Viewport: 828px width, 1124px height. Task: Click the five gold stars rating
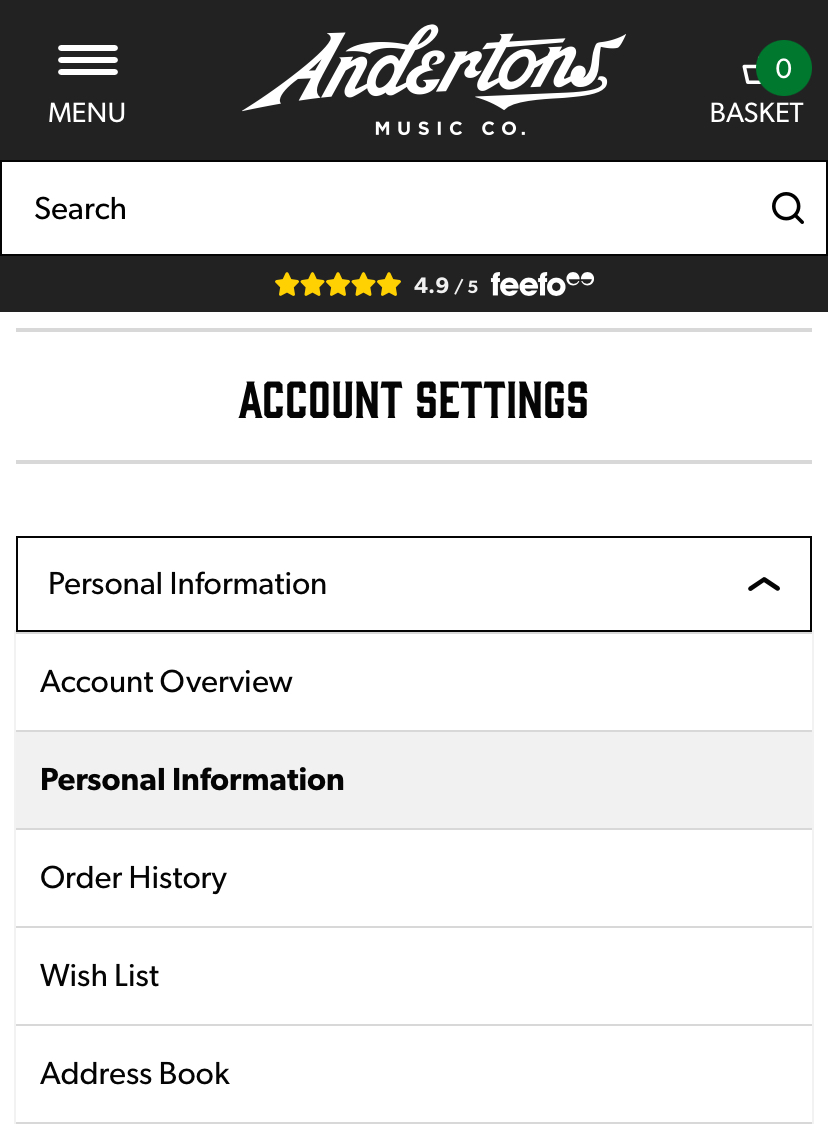(x=338, y=285)
